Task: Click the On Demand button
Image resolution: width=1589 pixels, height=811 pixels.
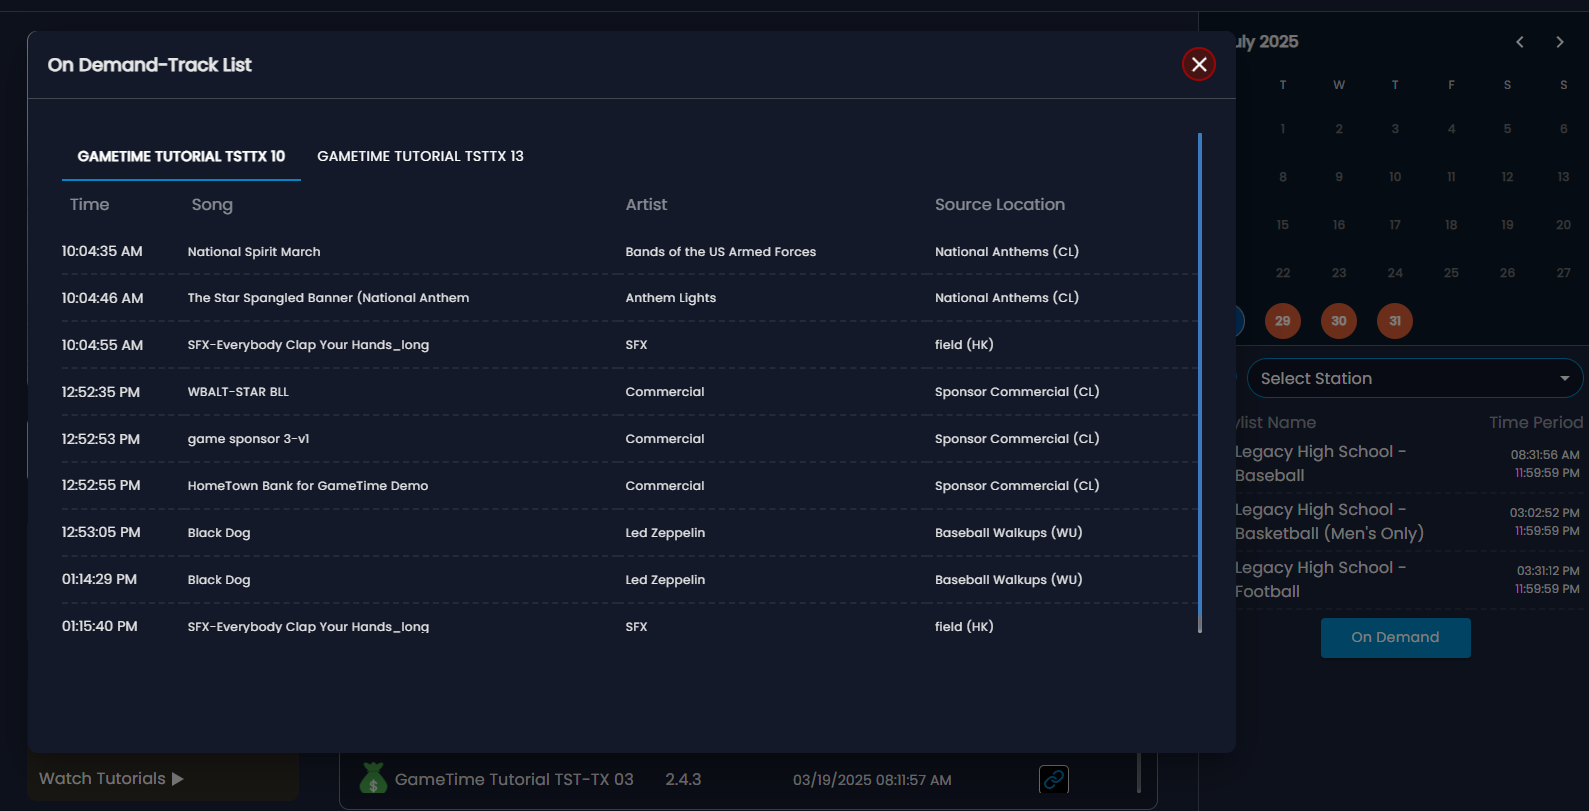Action: click(1395, 637)
